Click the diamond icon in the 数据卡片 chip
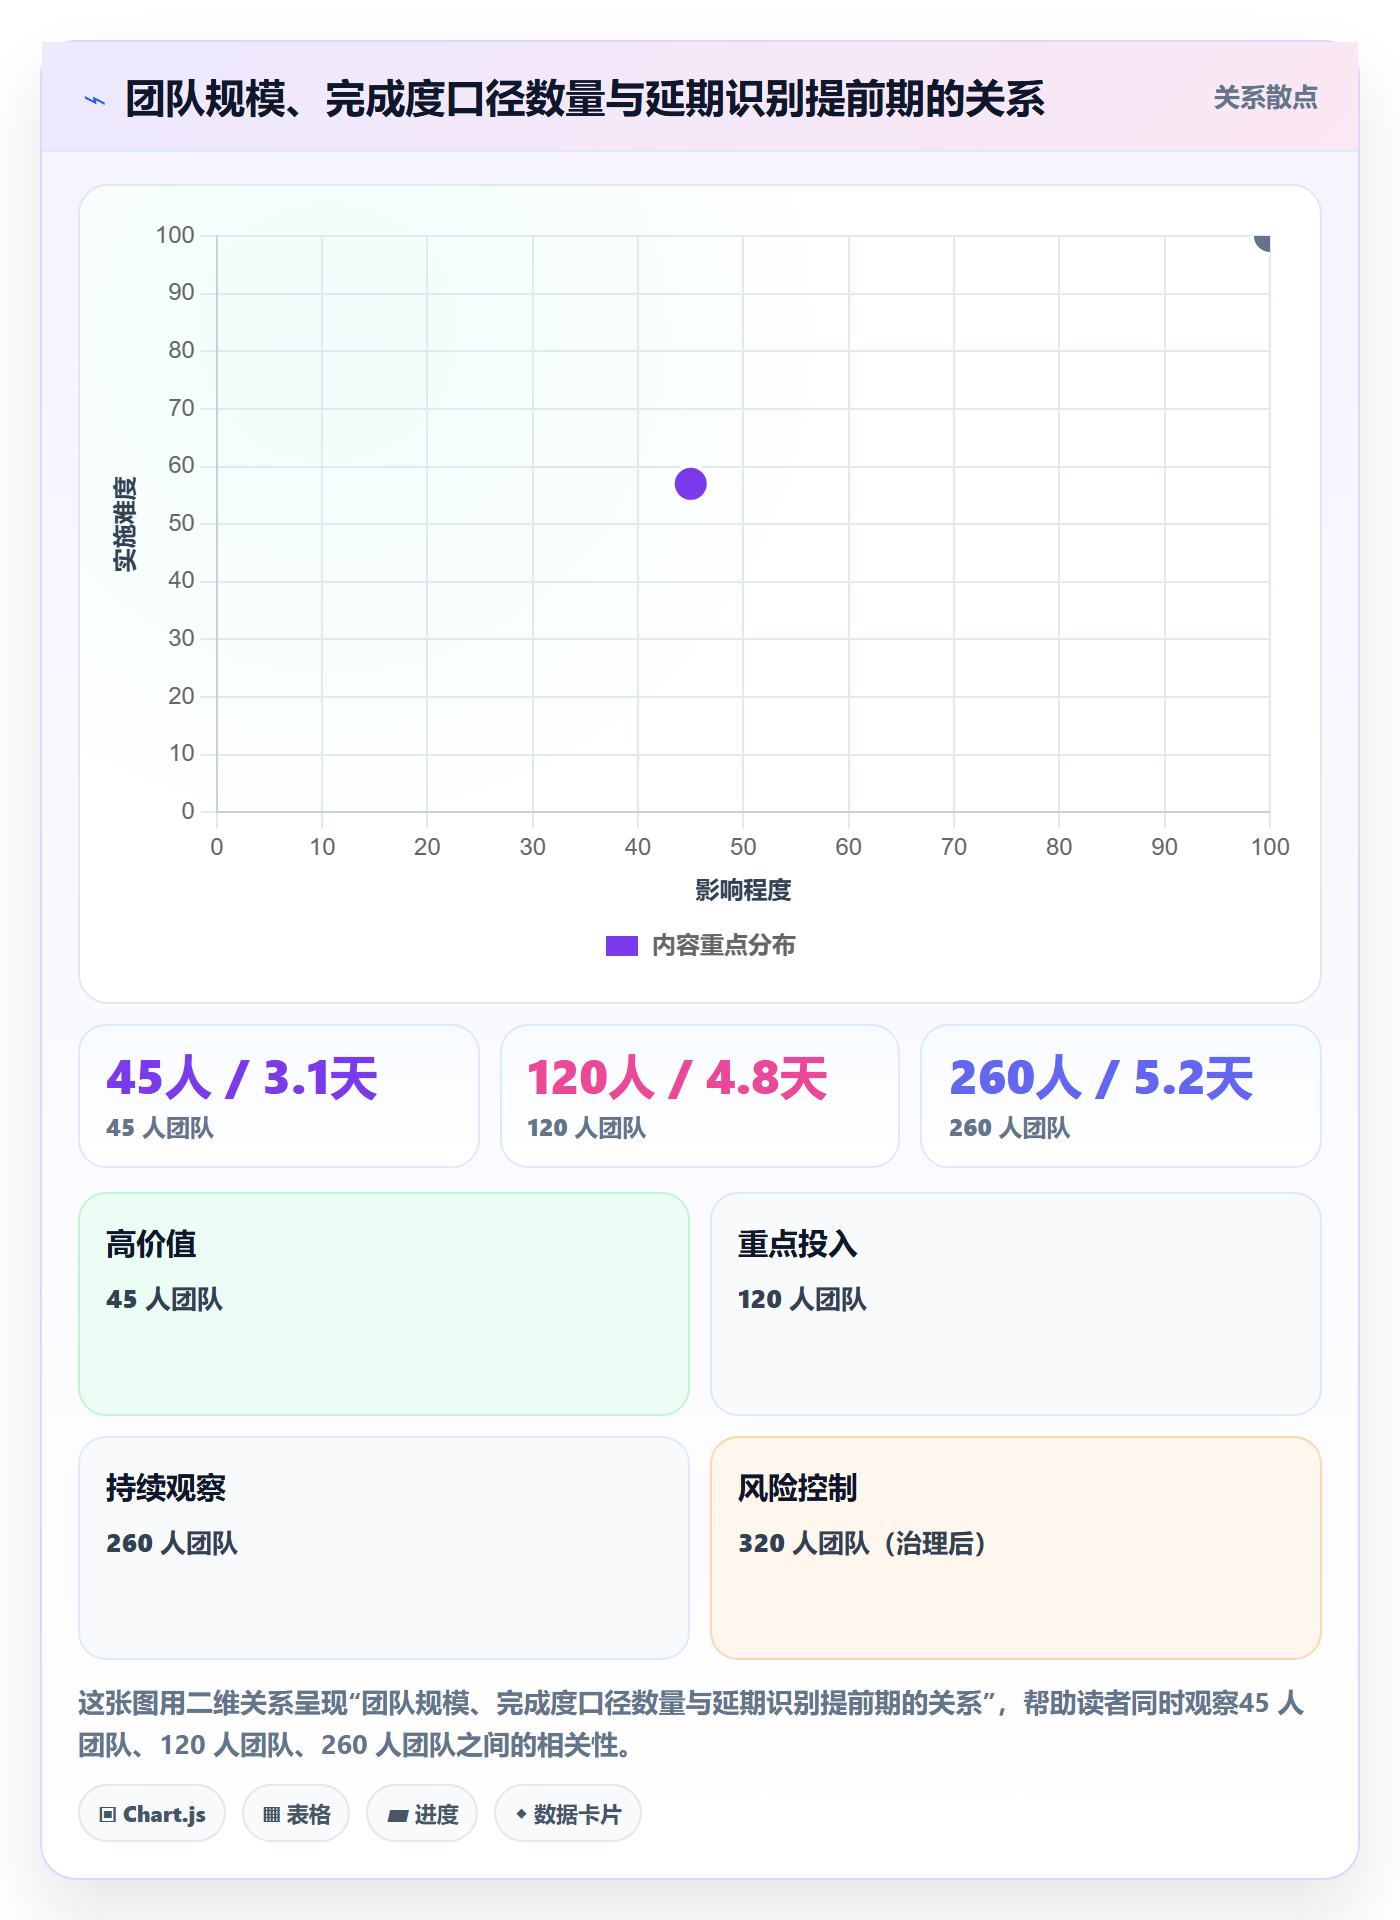This screenshot has width=1400, height=1920. [x=521, y=1814]
